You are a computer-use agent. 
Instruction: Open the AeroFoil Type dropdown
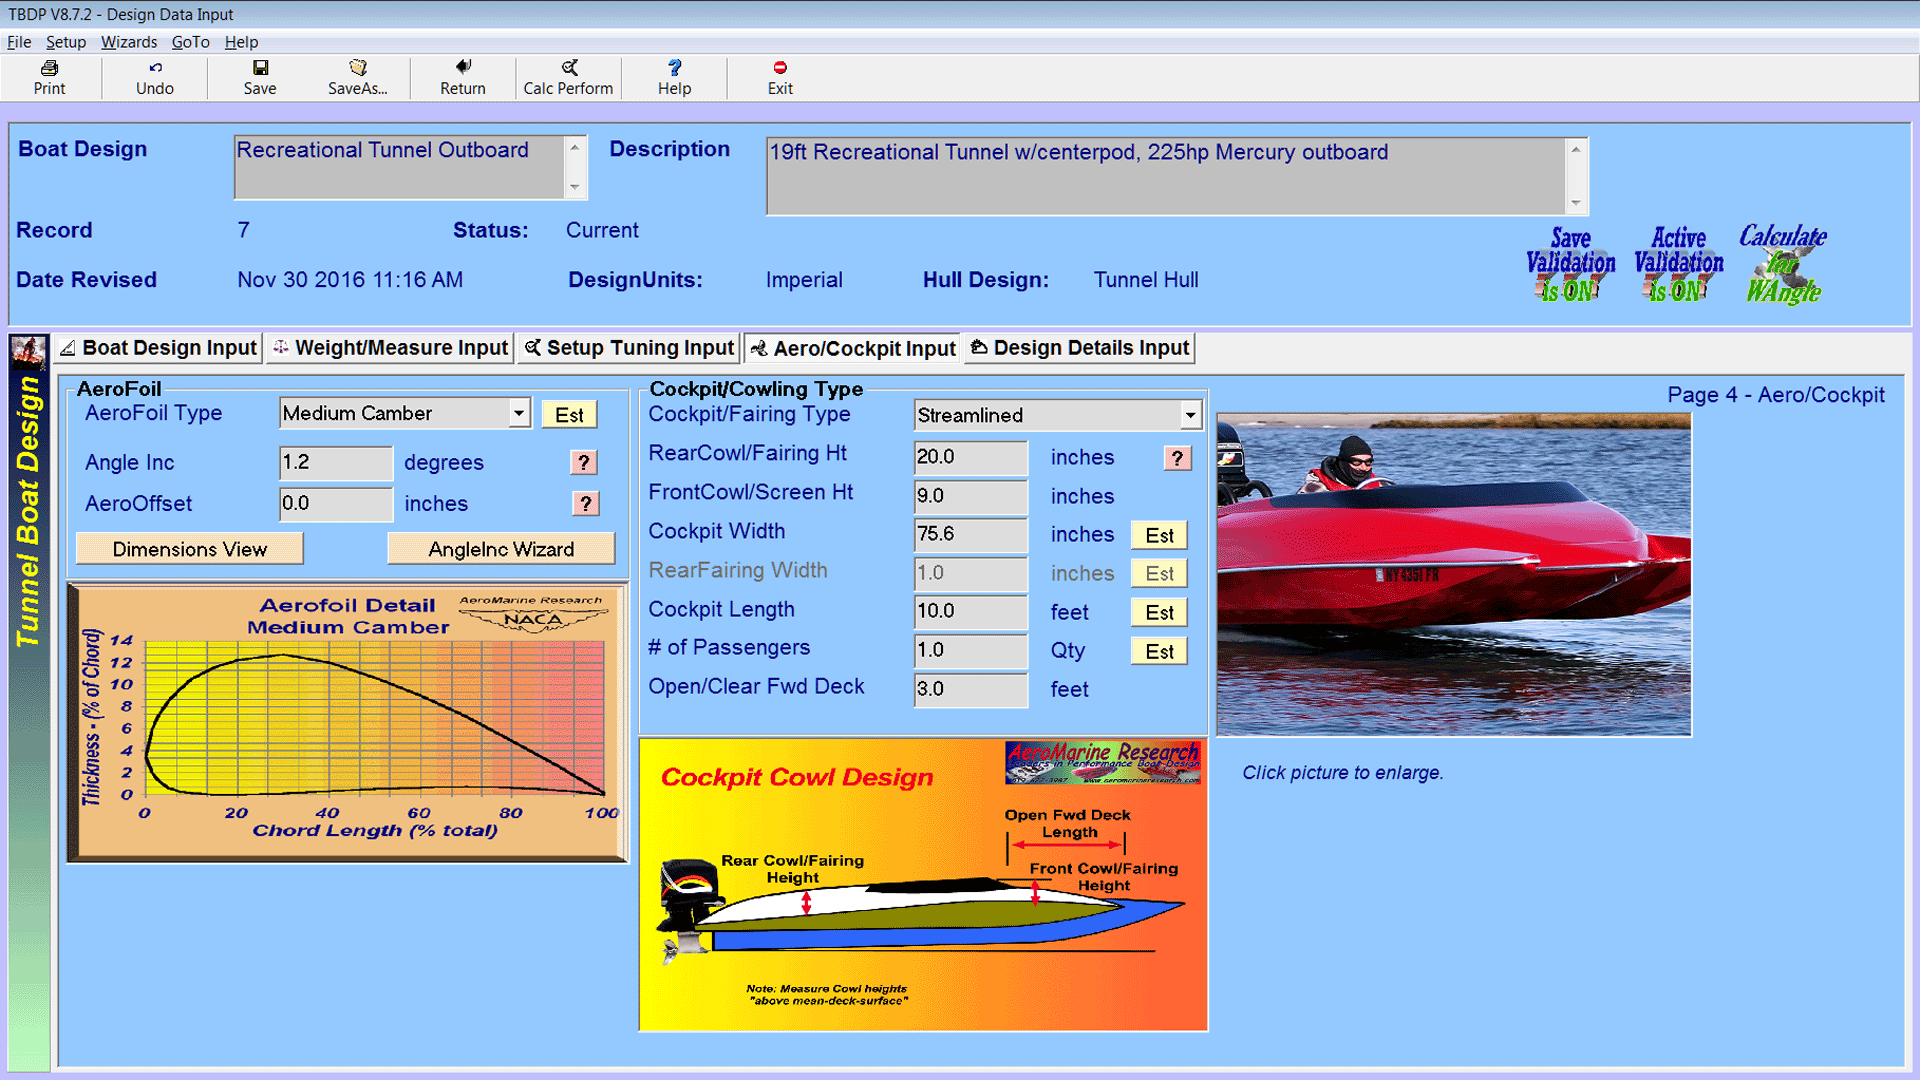tap(518, 413)
